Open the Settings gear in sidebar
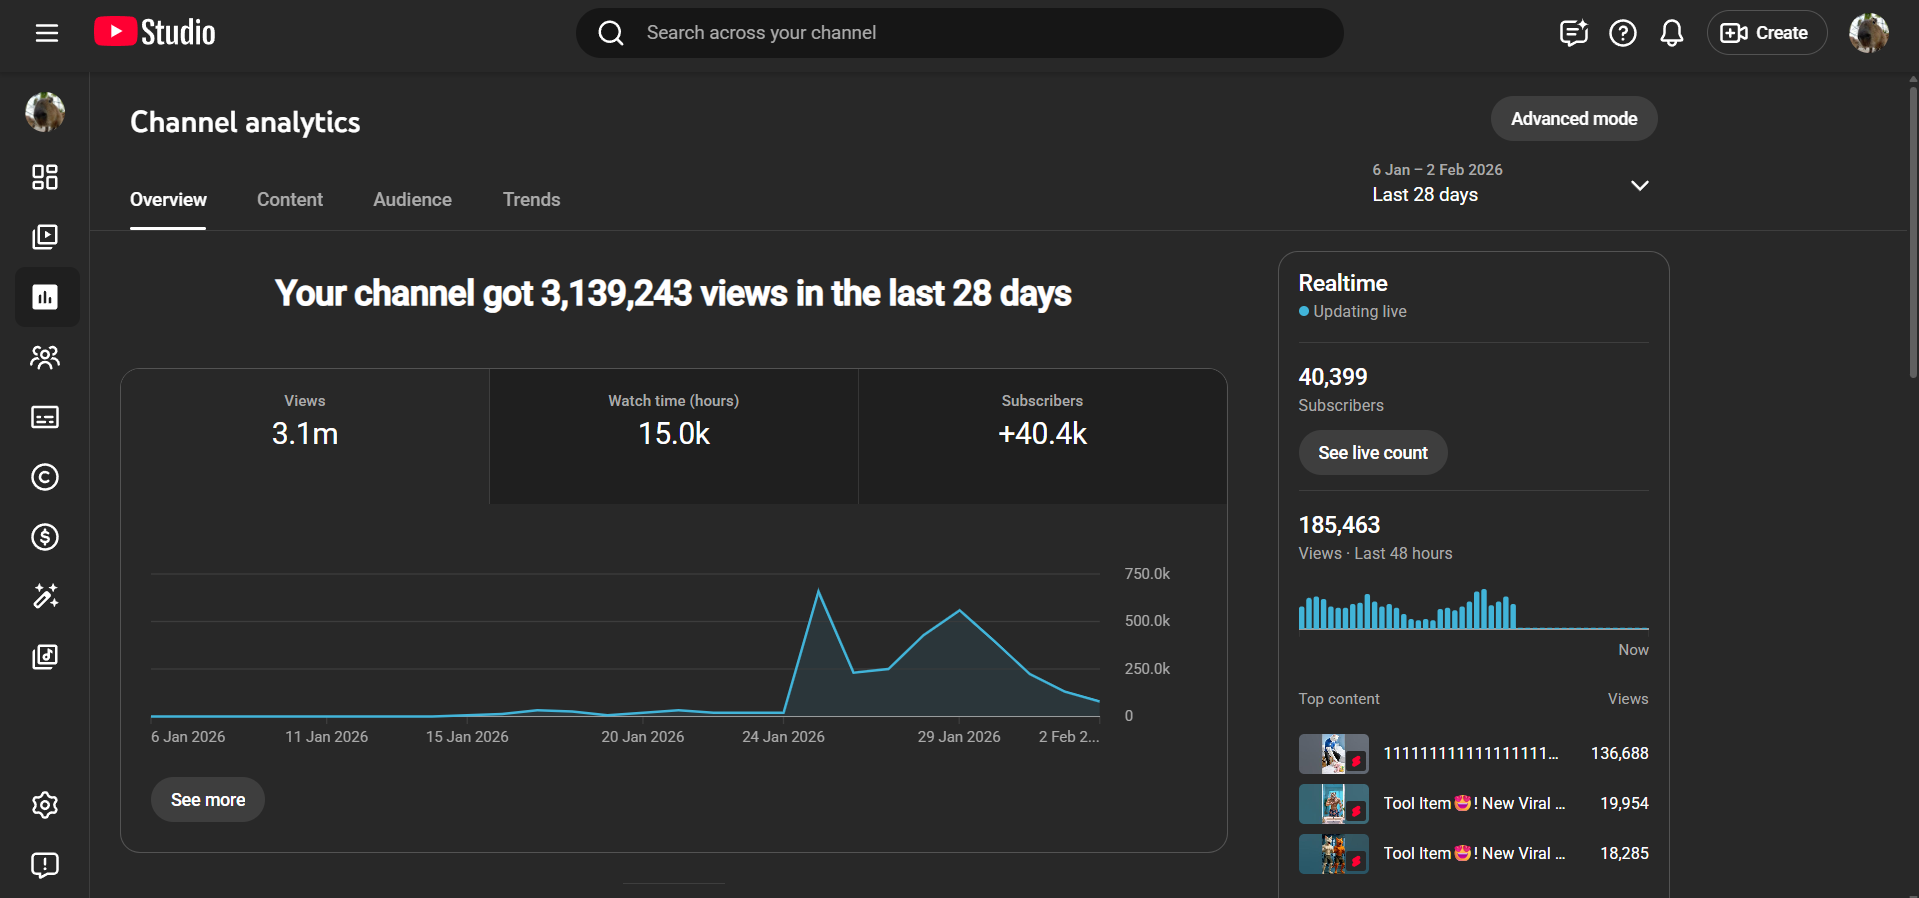This screenshot has width=1919, height=898. [x=45, y=805]
